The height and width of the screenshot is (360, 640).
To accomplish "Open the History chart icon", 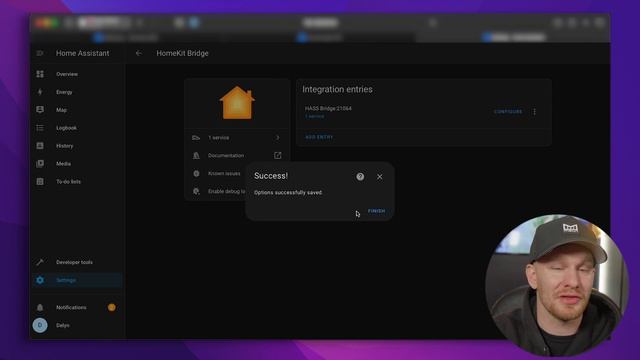I will click(40, 146).
